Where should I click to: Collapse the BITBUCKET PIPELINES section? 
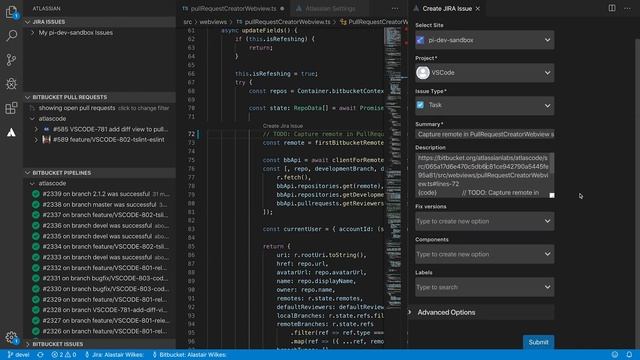click(28, 173)
